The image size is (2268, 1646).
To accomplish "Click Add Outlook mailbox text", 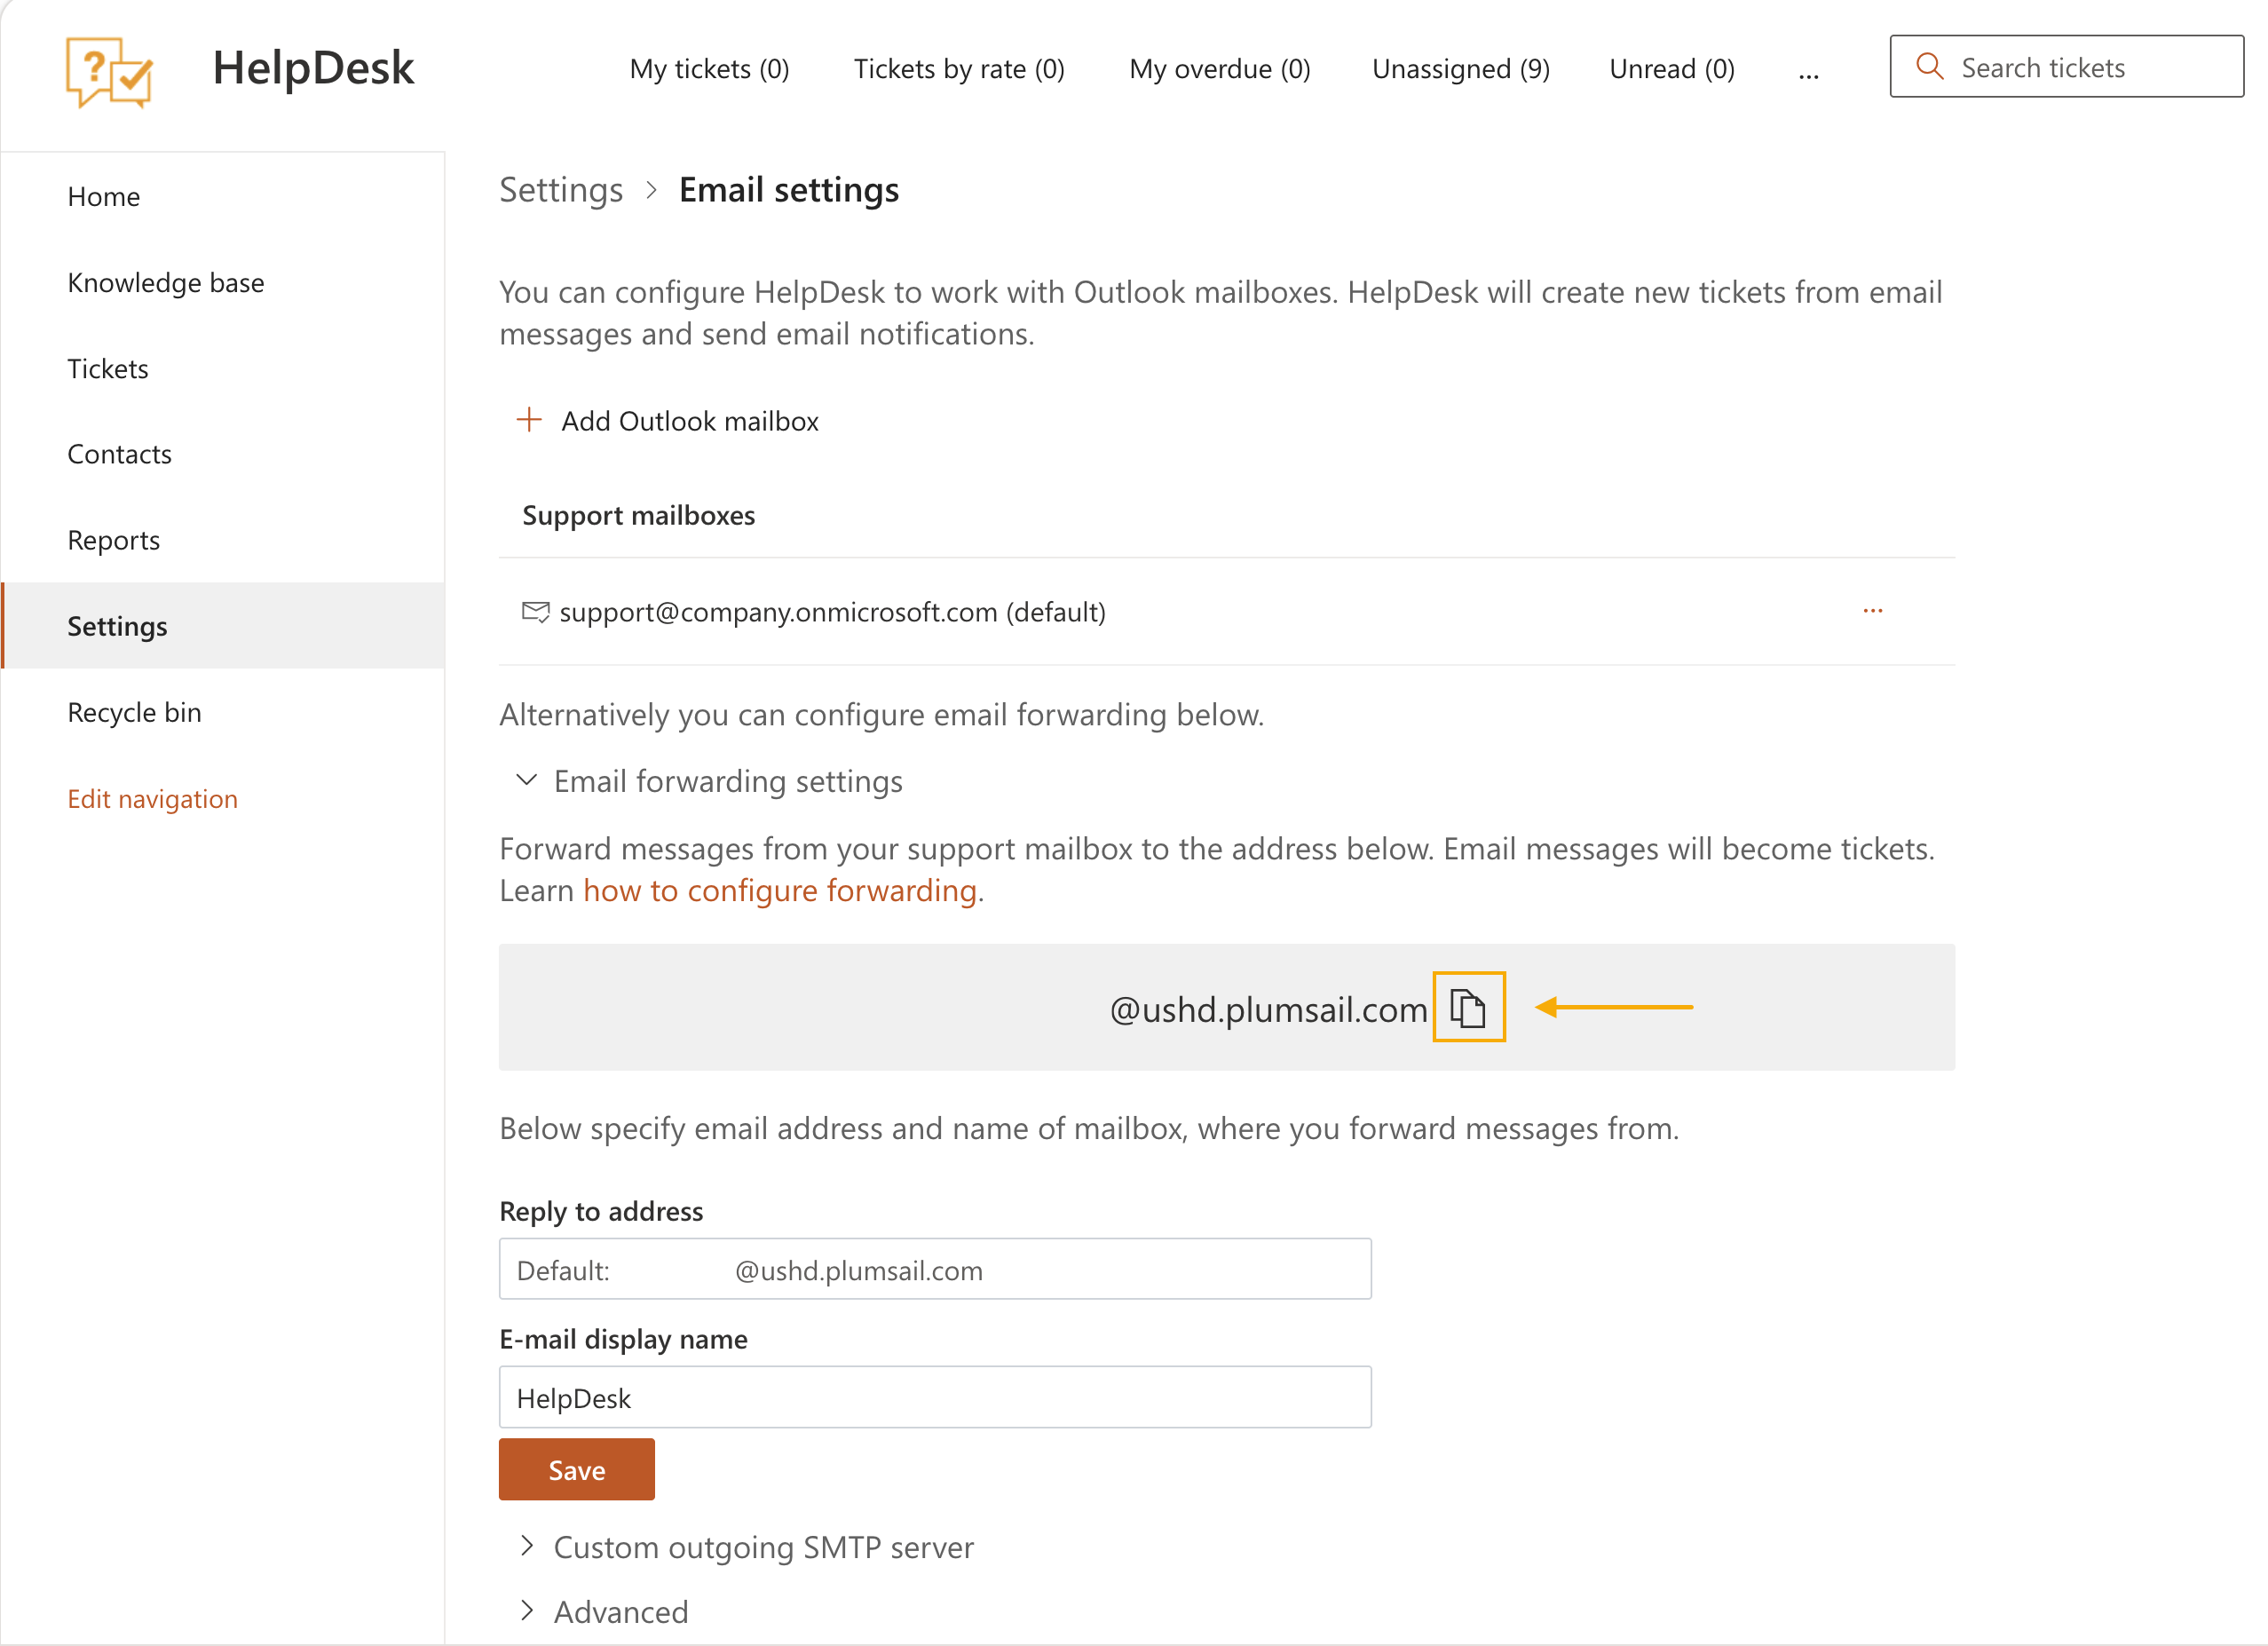I will point(690,421).
